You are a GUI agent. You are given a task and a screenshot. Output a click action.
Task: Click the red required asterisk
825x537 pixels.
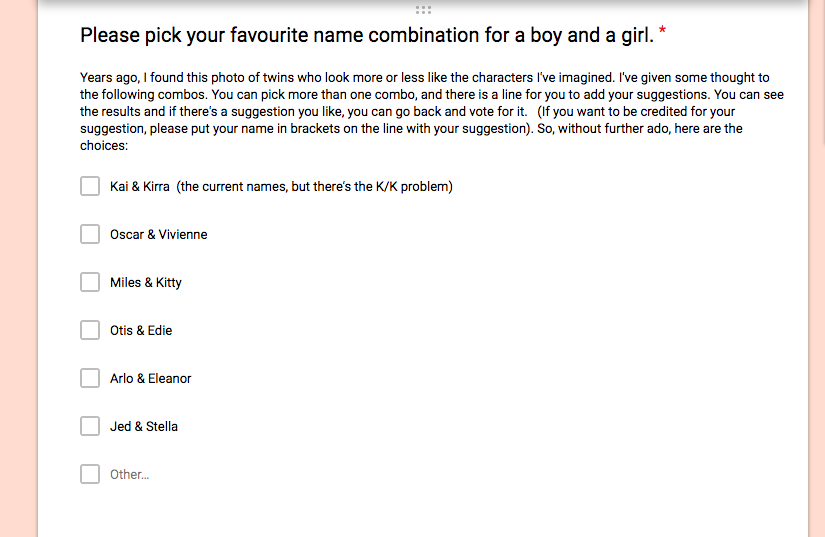click(x=662, y=35)
